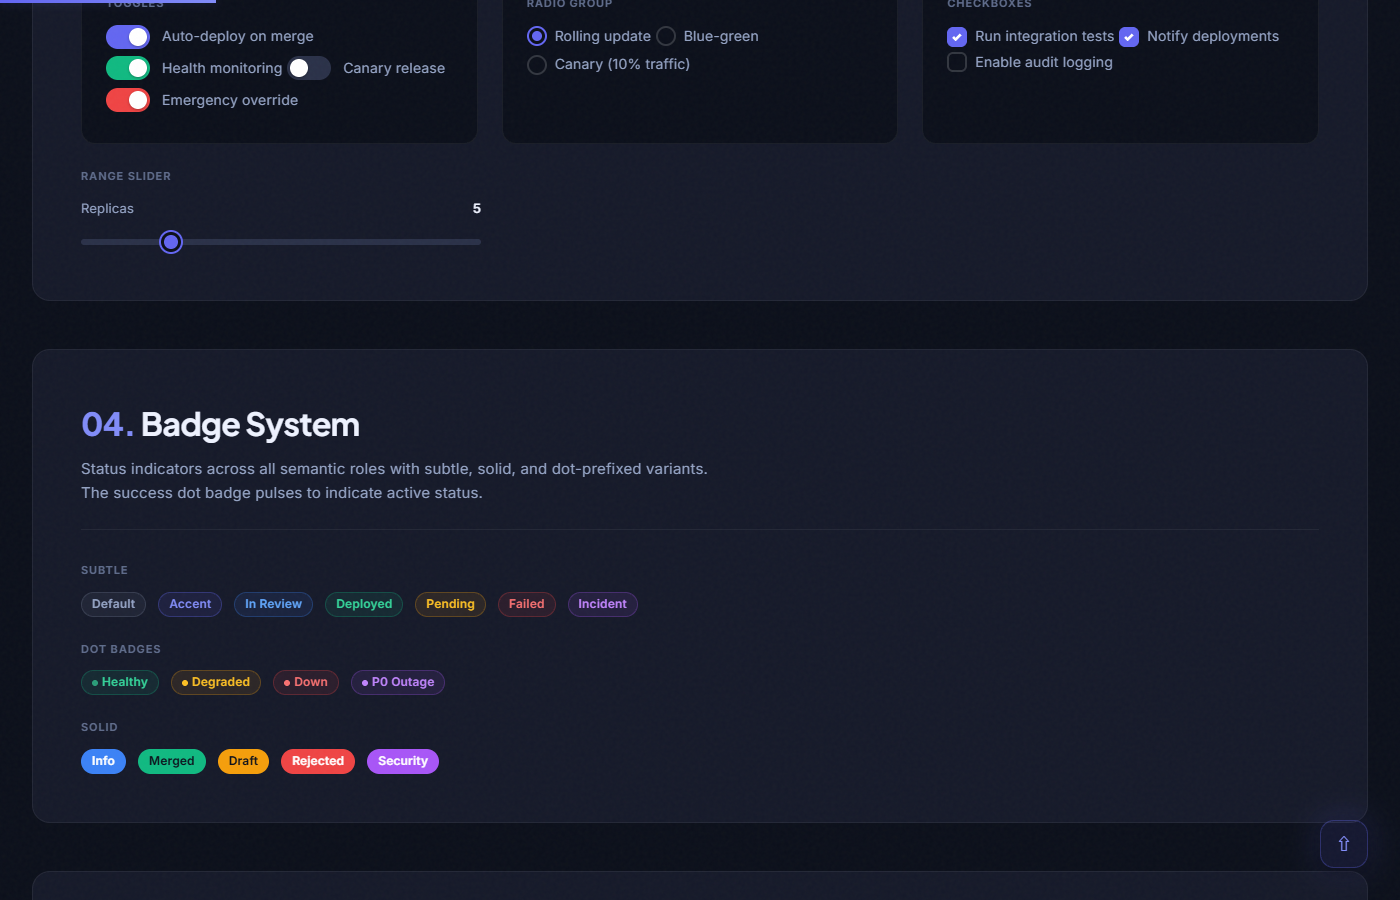
Task: Disable the Emergency override switch
Action: click(x=128, y=100)
